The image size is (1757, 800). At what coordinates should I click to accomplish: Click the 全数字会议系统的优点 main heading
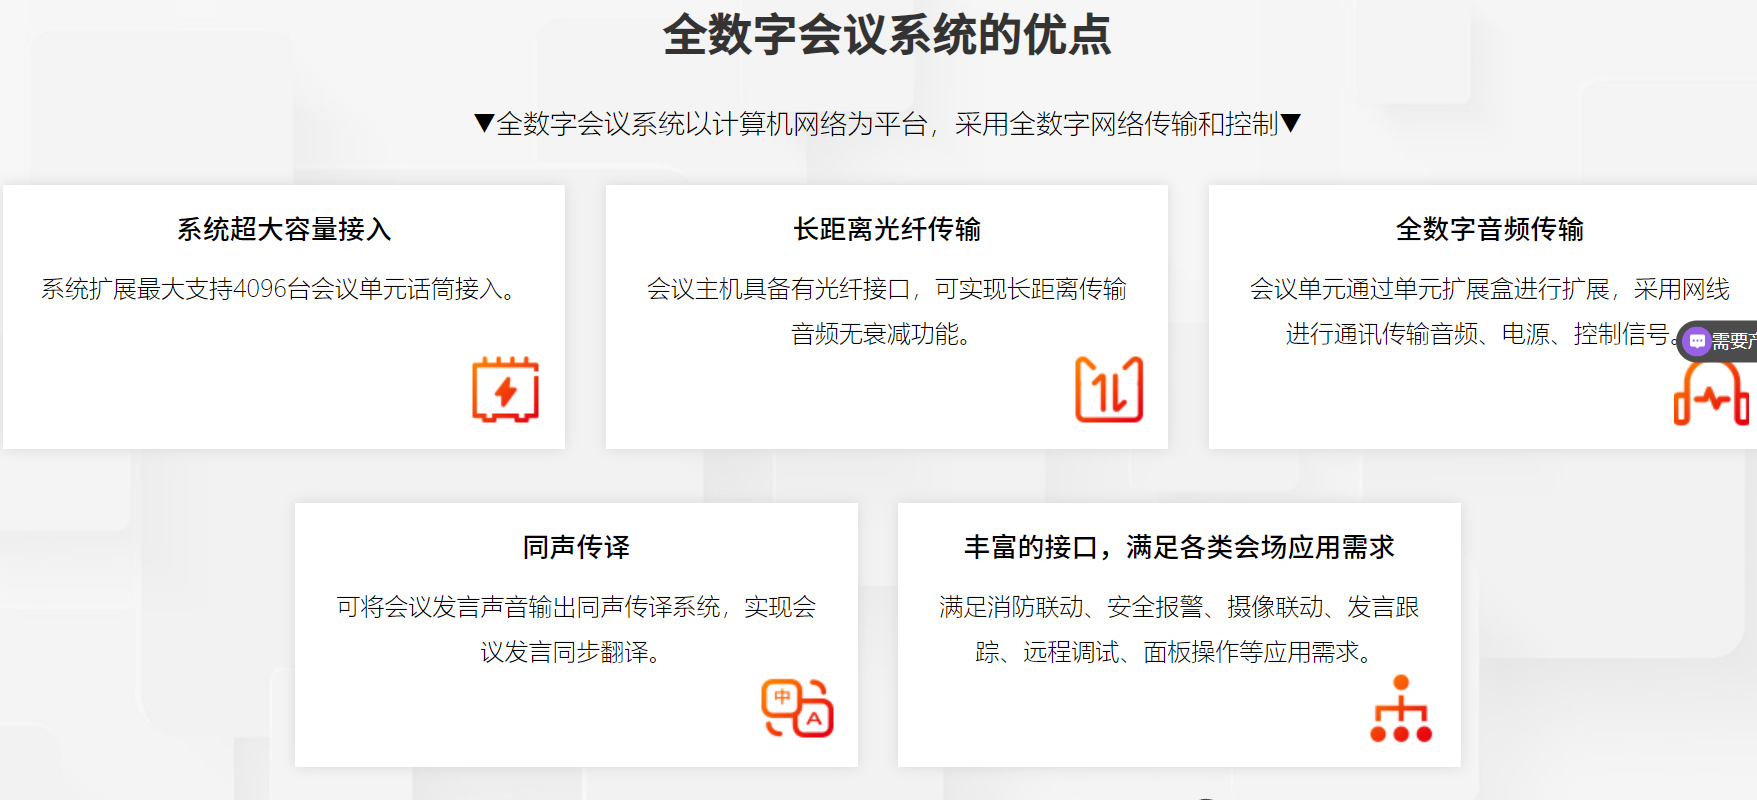pyautogui.click(x=887, y=35)
